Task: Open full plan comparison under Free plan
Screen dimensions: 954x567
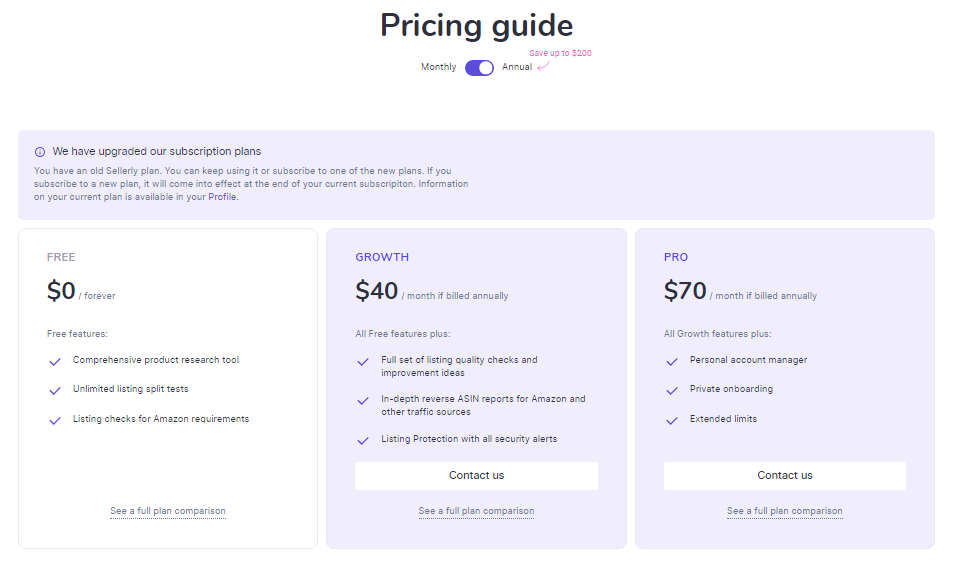Action: tap(168, 511)
